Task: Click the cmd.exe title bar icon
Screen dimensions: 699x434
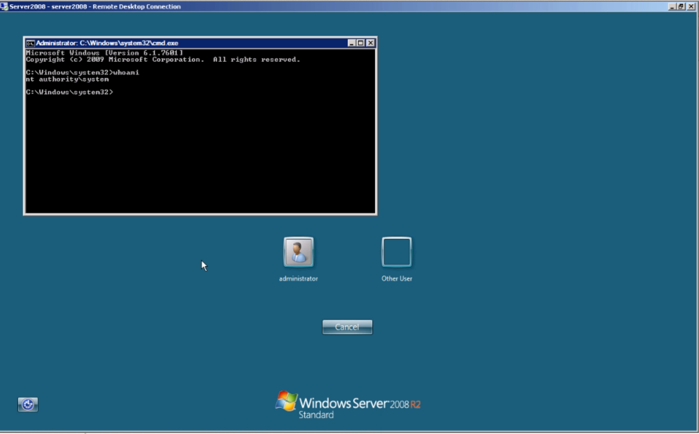Action: (x=30, y=43)
